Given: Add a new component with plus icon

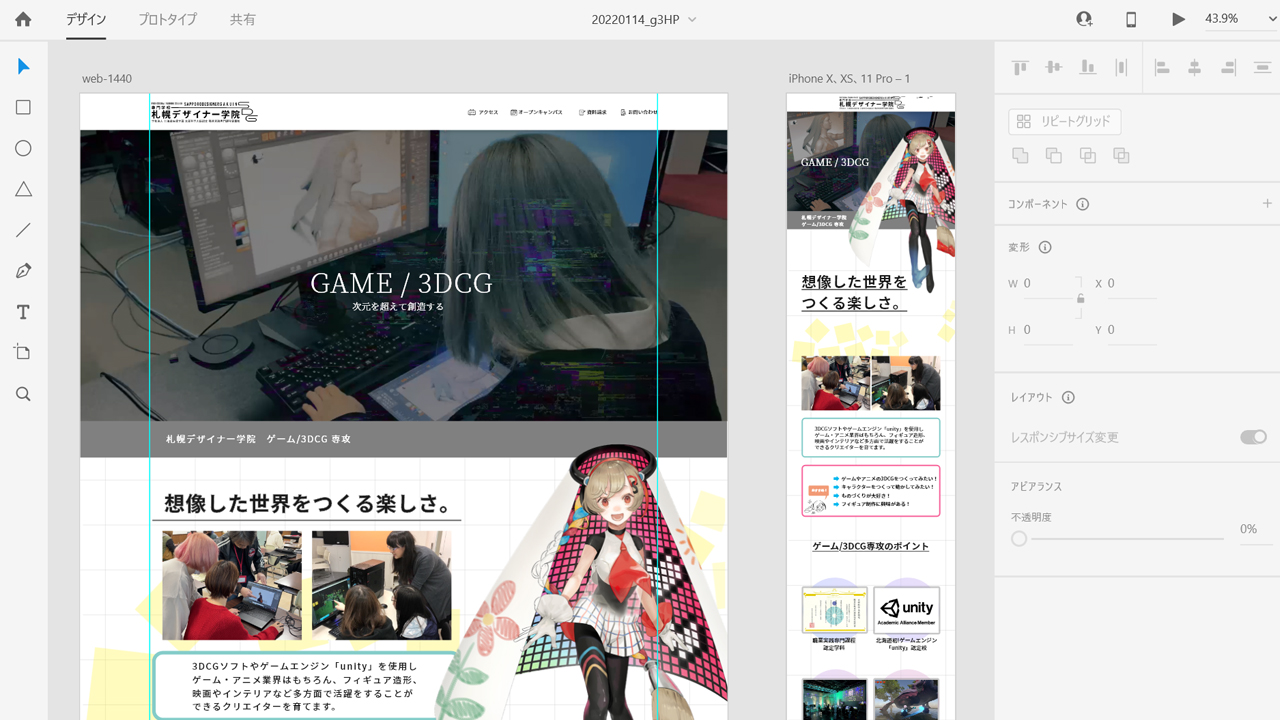Looking at the screenshot, I should point(1267,203).
